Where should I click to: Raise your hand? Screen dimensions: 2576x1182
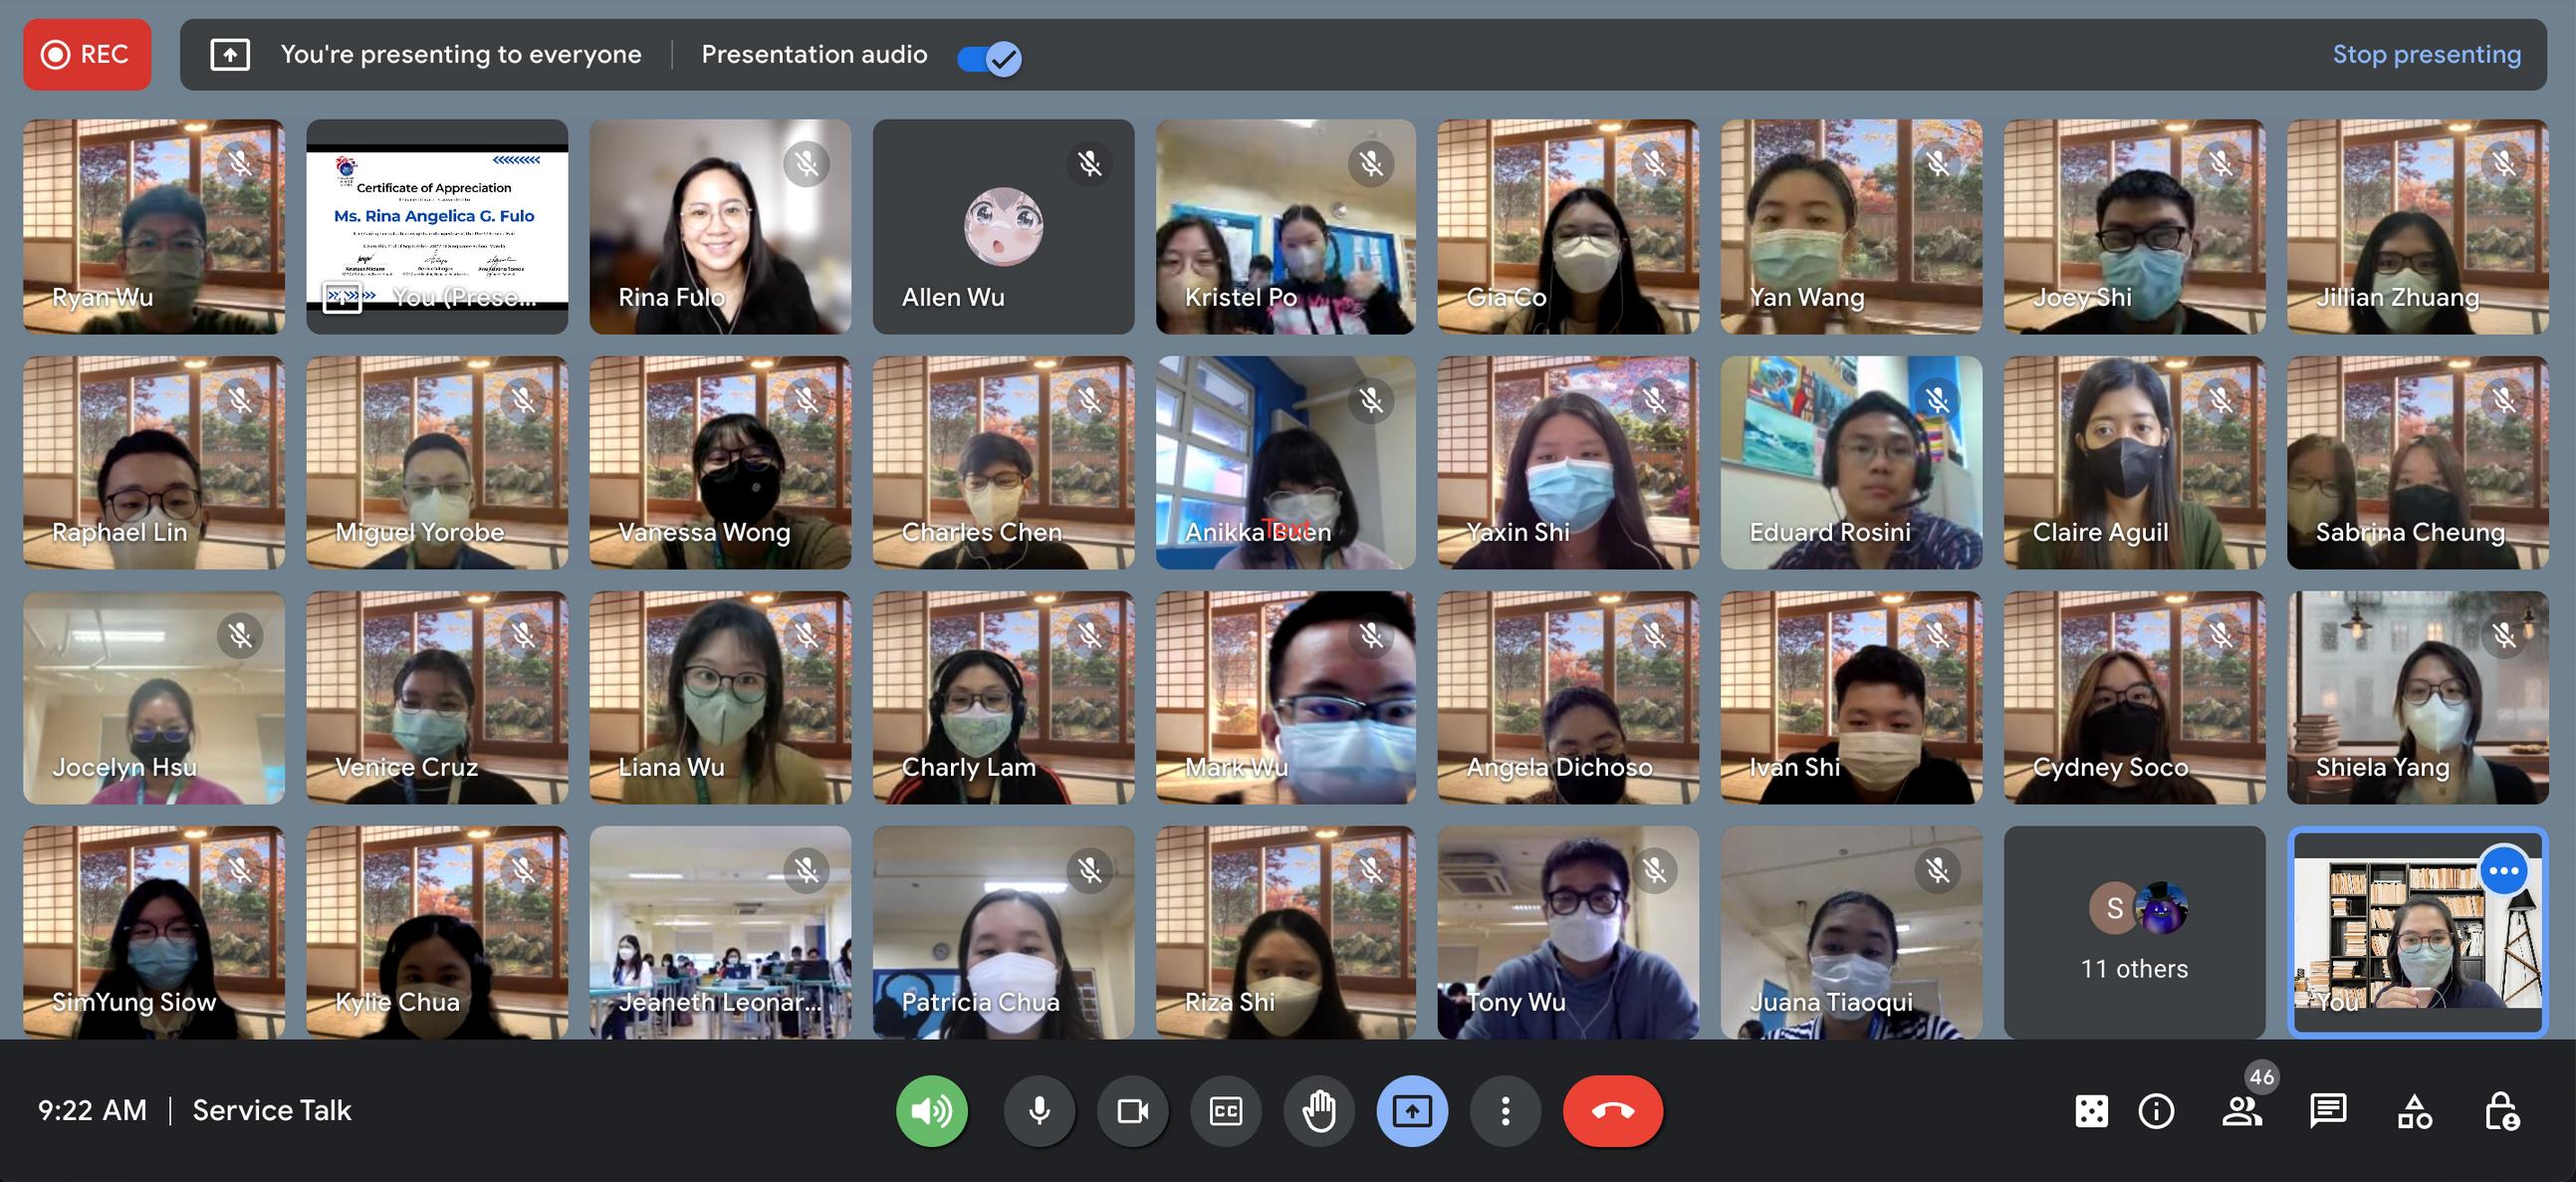click(1319, 1110)
